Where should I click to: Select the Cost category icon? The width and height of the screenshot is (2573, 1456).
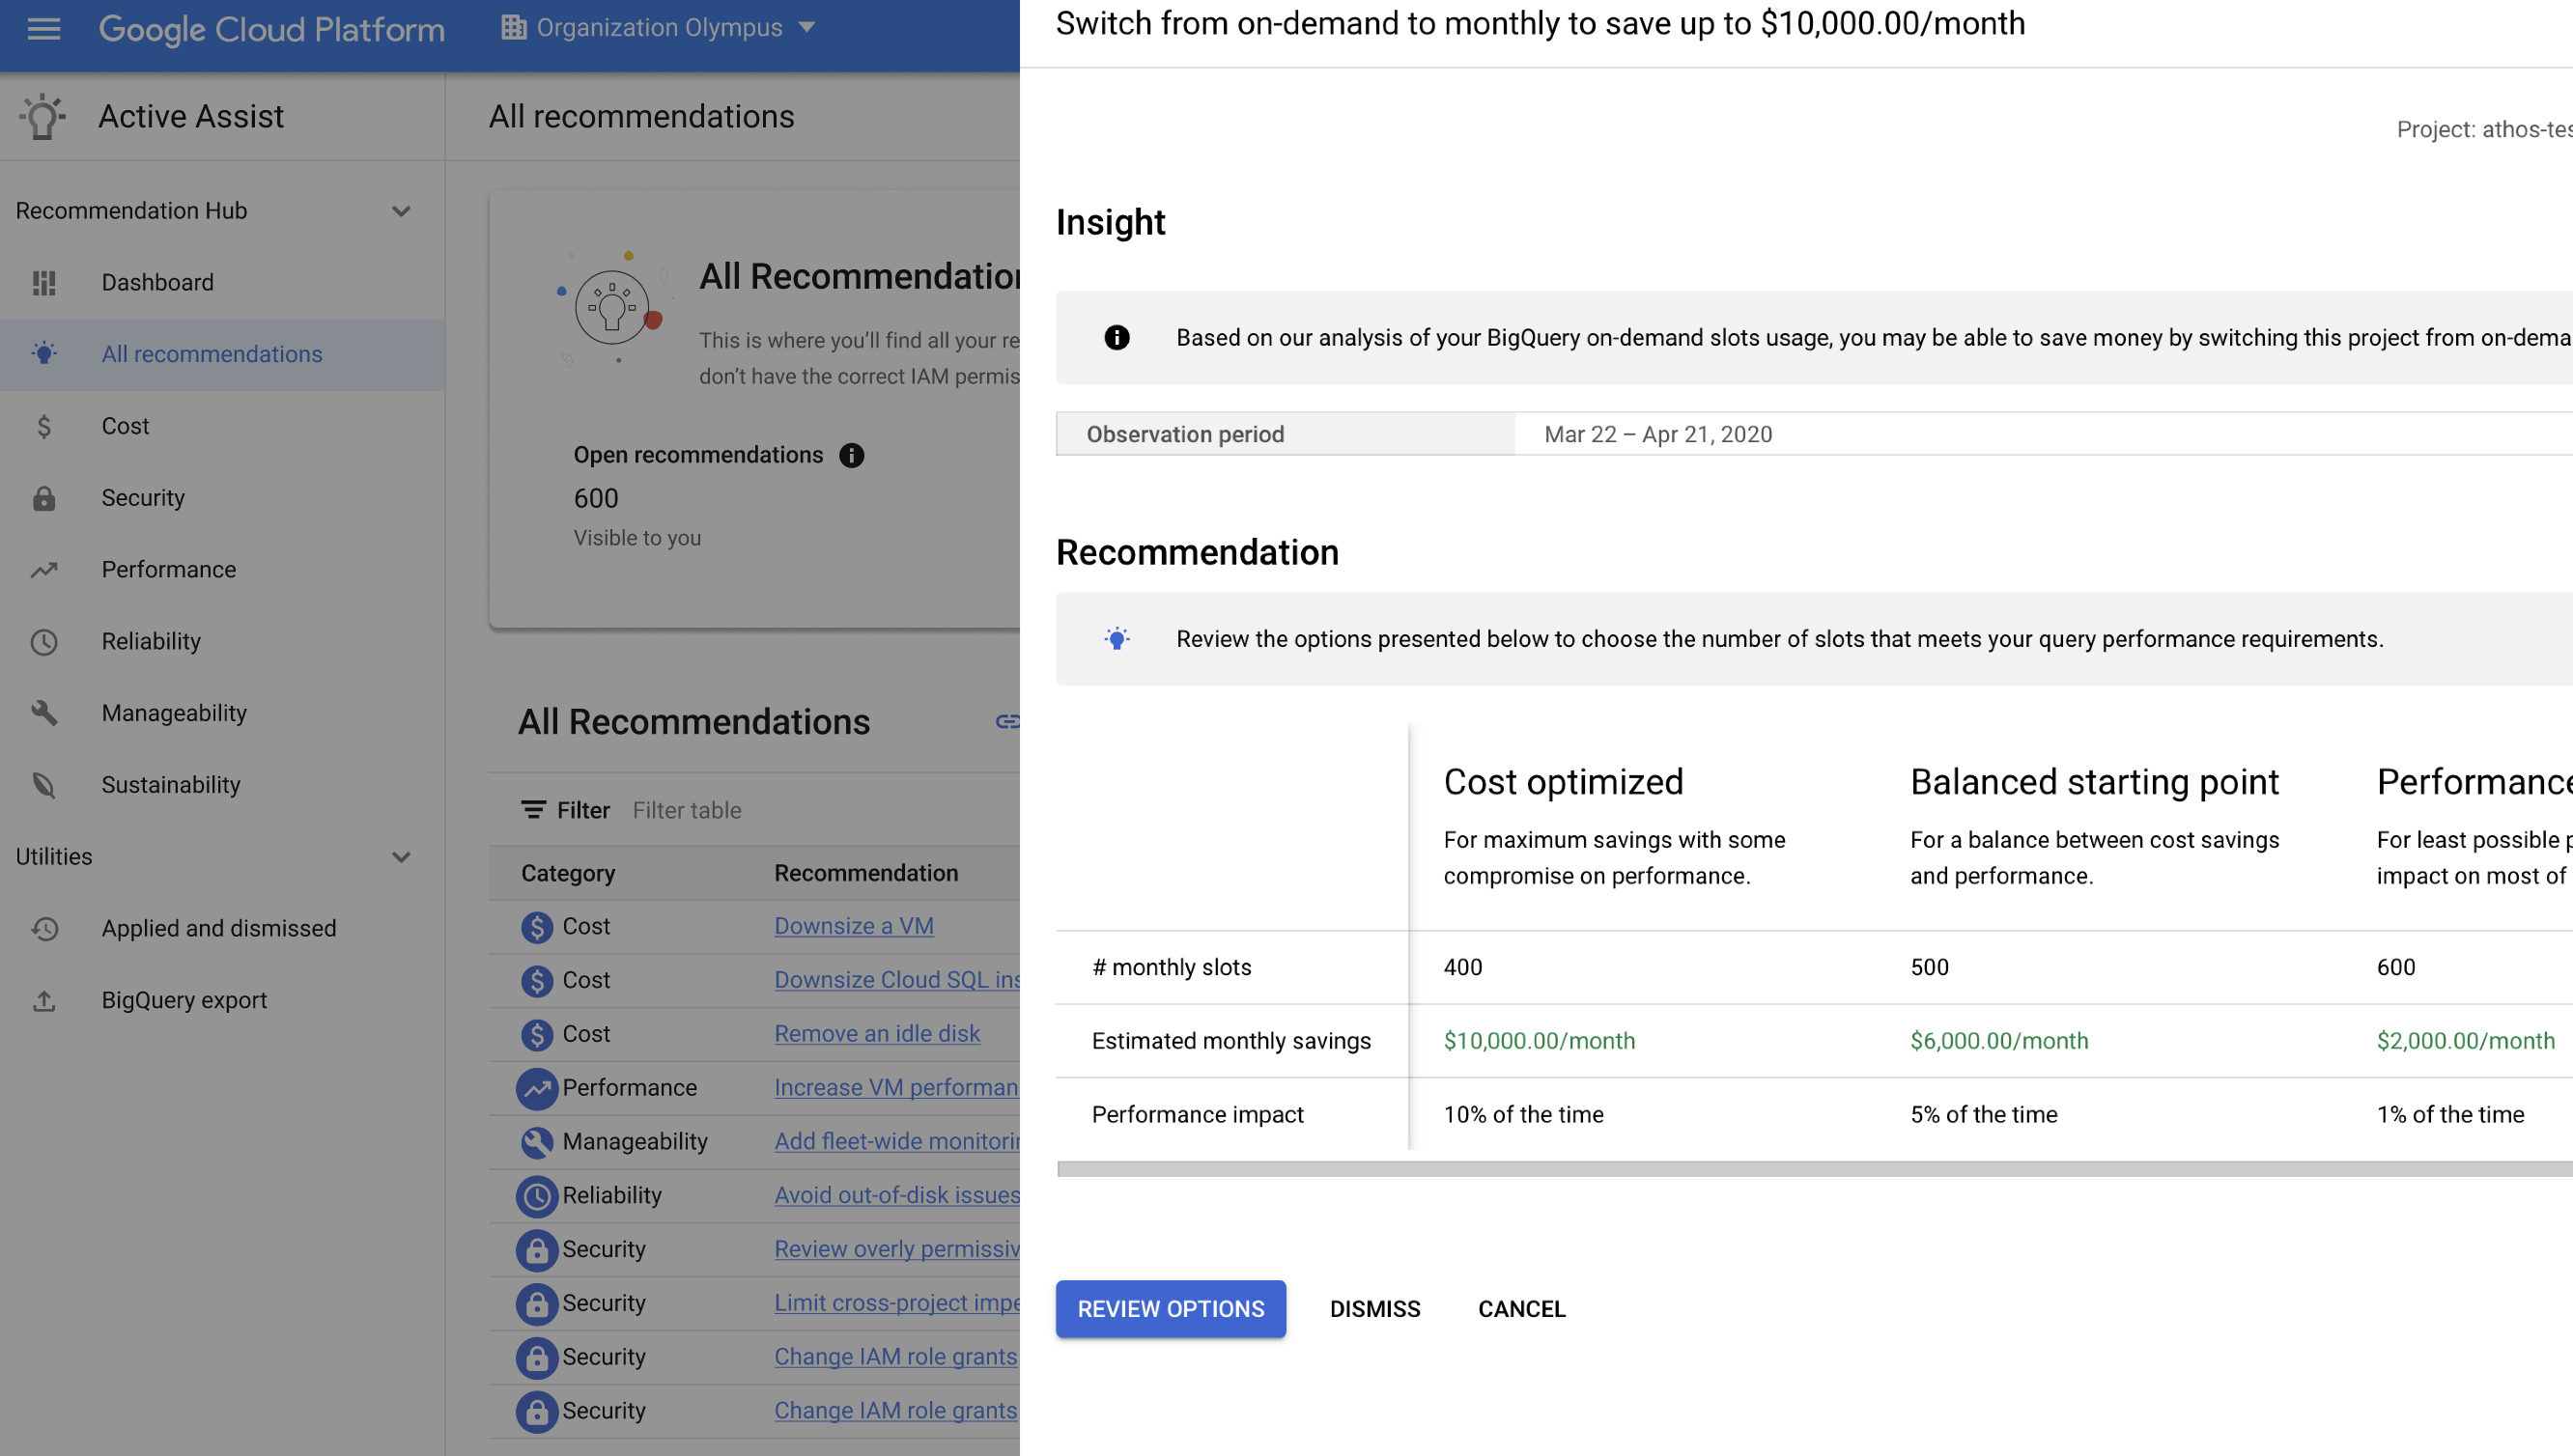click(44, 426)
